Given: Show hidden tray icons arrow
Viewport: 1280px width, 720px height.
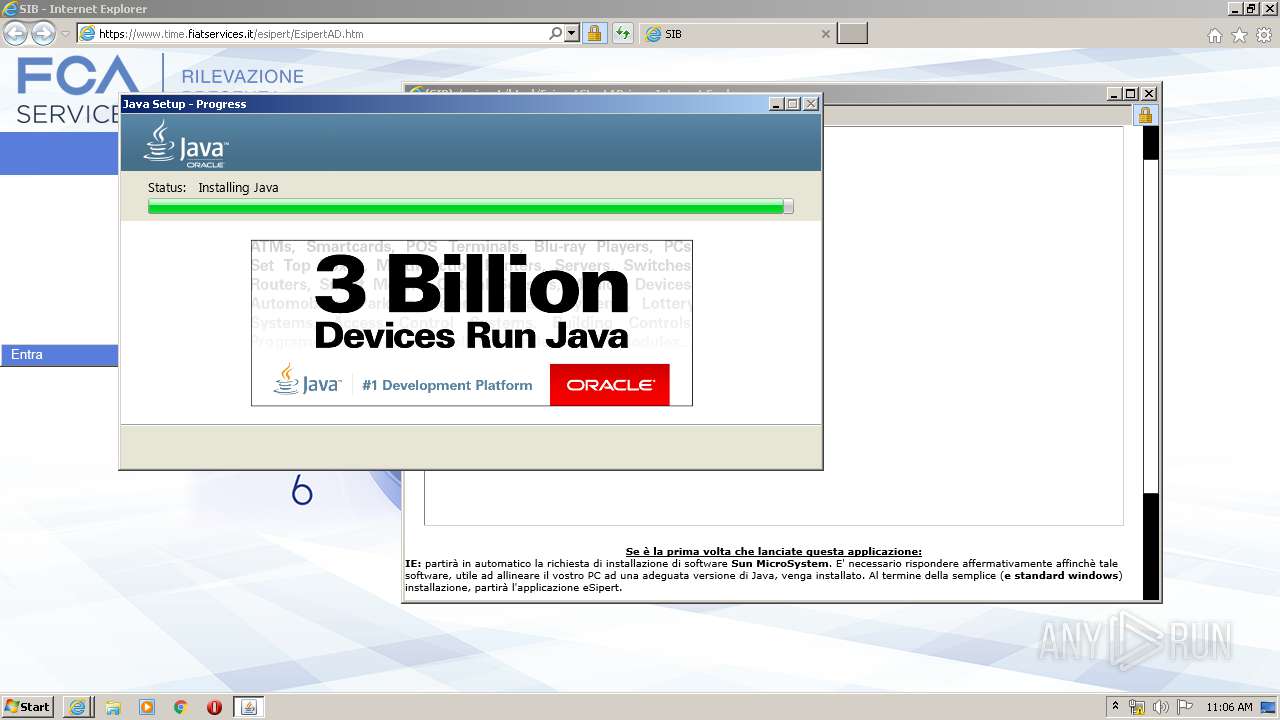Looking at the screenshot, I should [x=1116, y=707].
